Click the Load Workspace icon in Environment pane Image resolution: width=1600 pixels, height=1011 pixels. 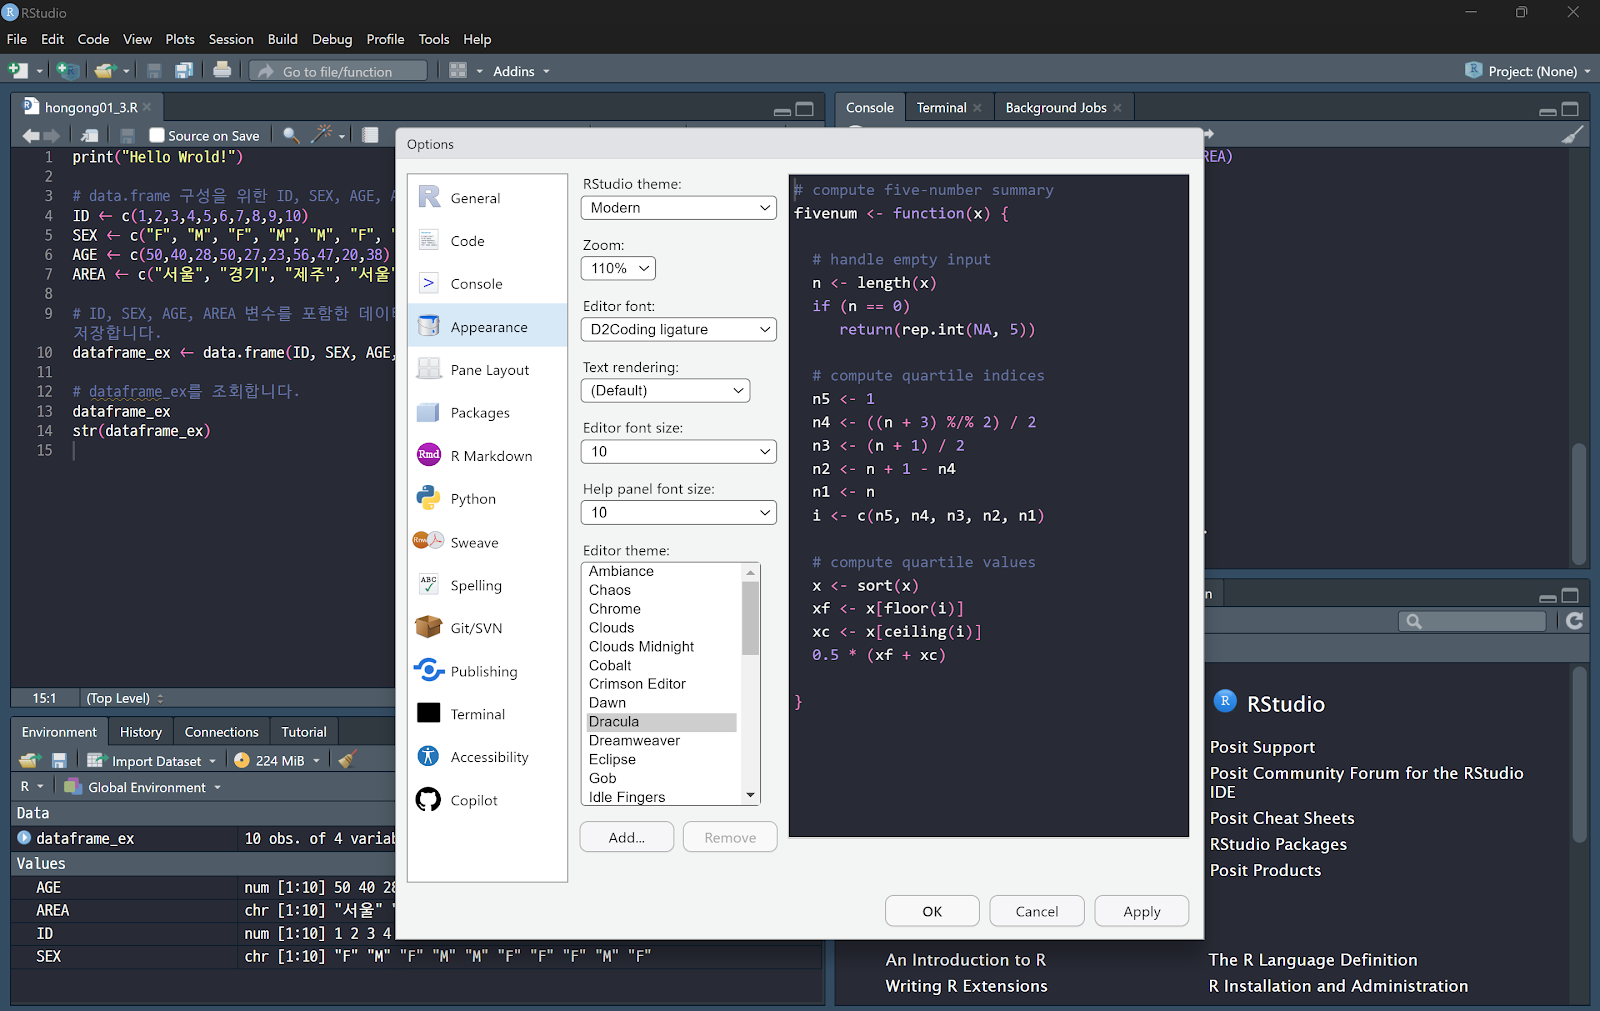[x=29, y=761]
